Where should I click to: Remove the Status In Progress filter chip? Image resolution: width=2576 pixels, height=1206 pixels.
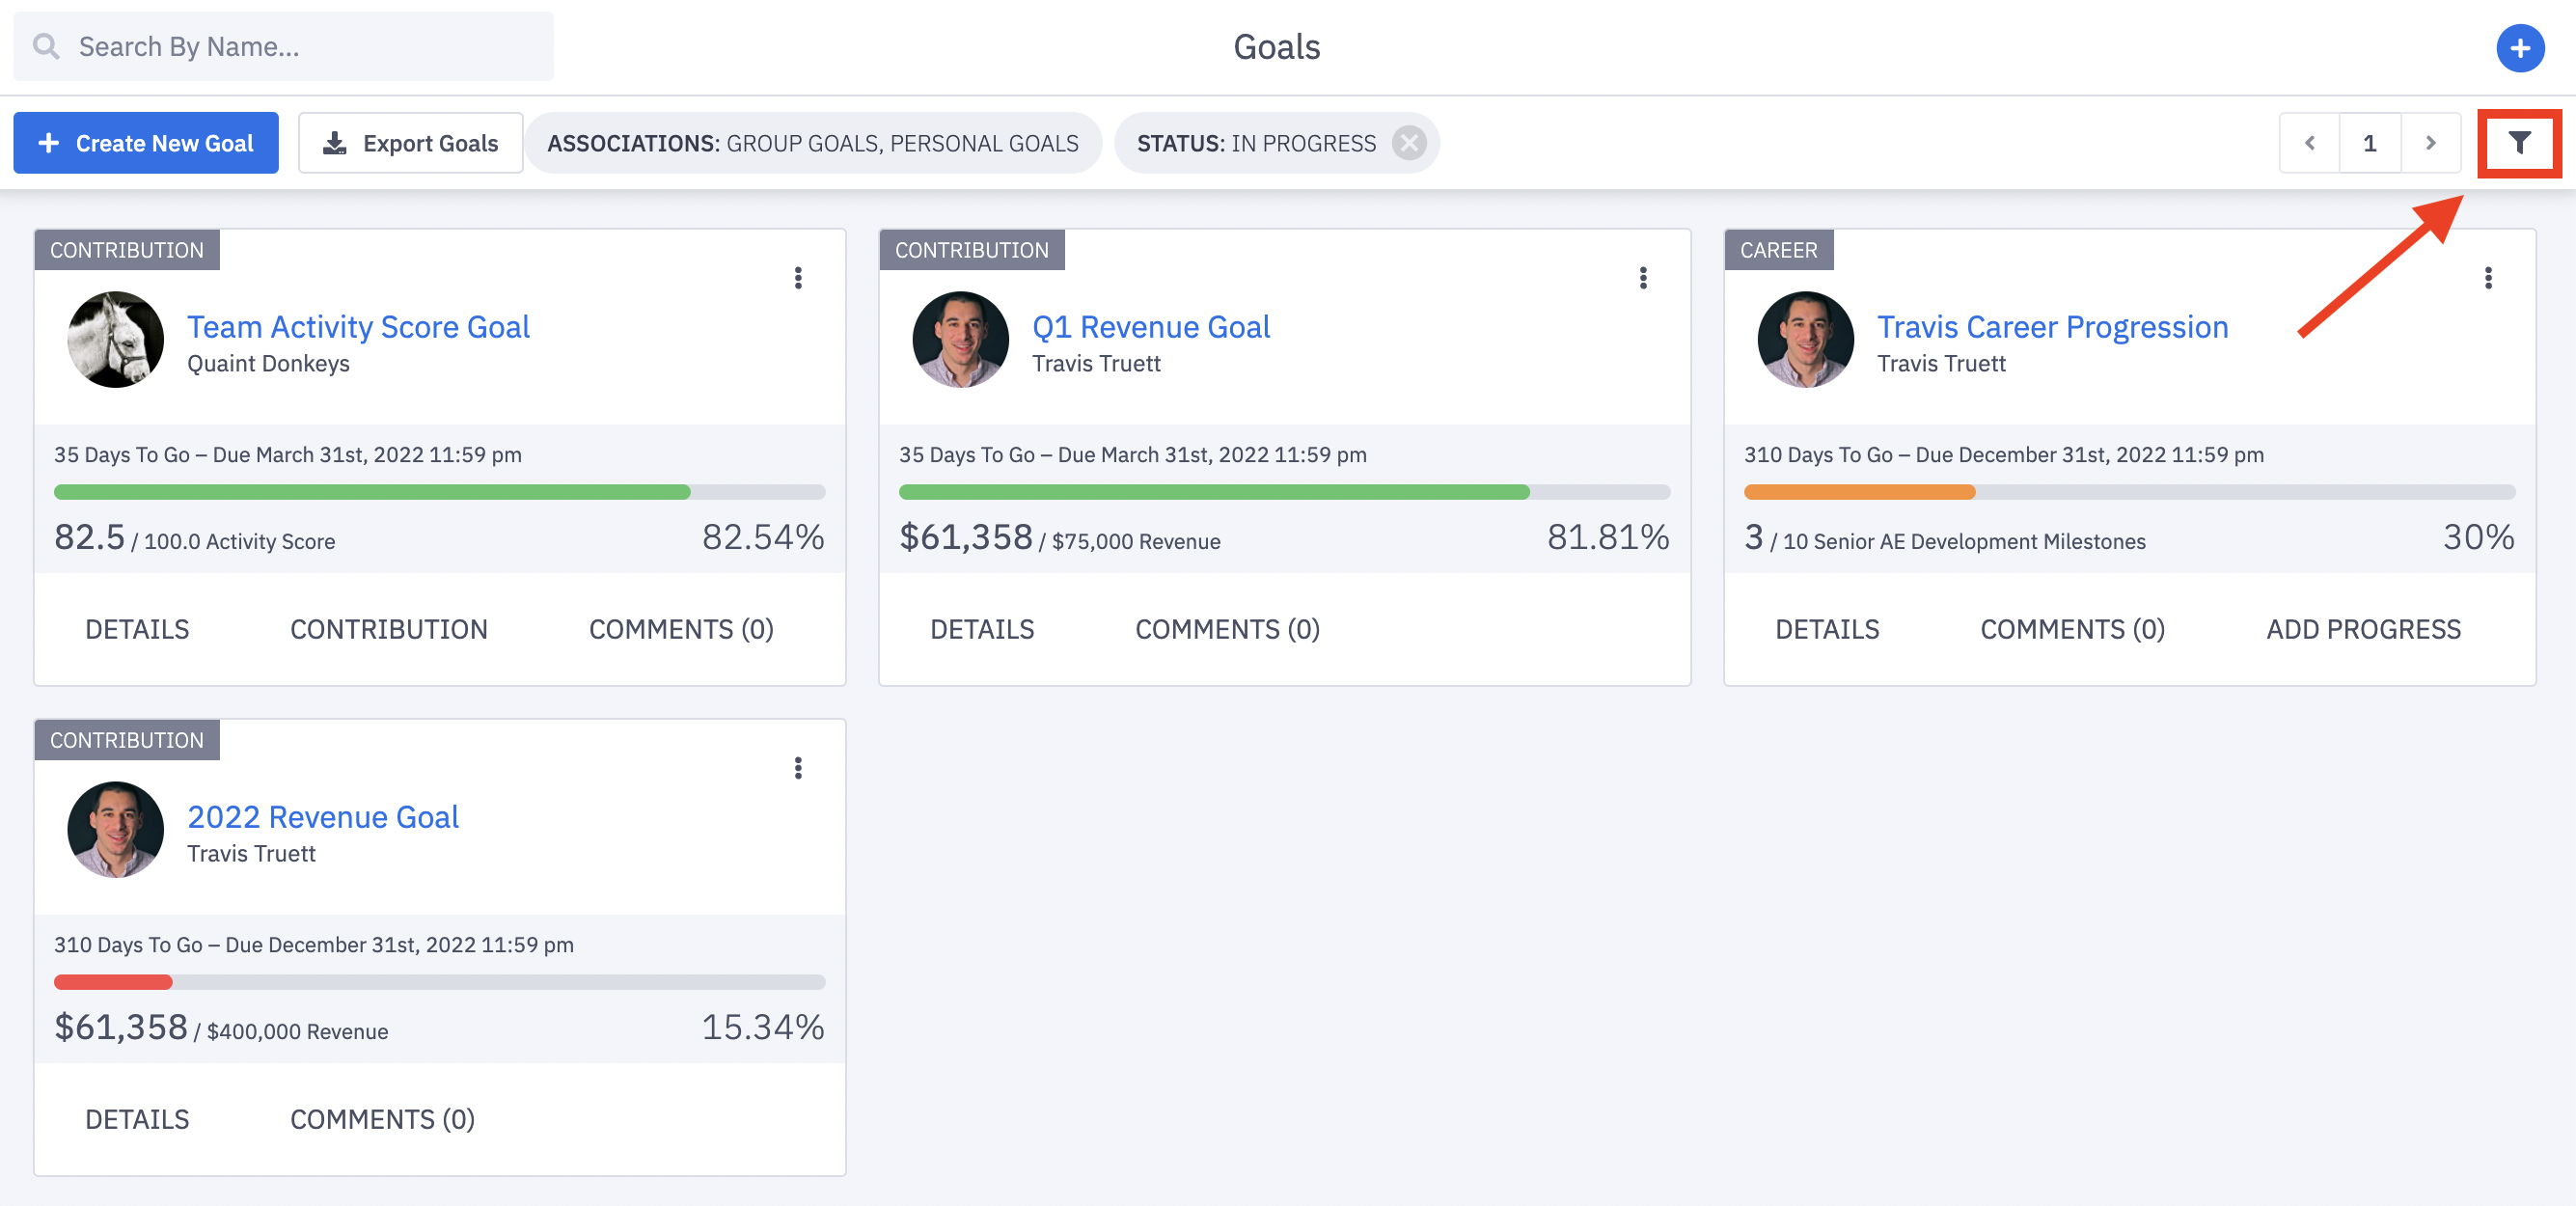[1409, 143]
